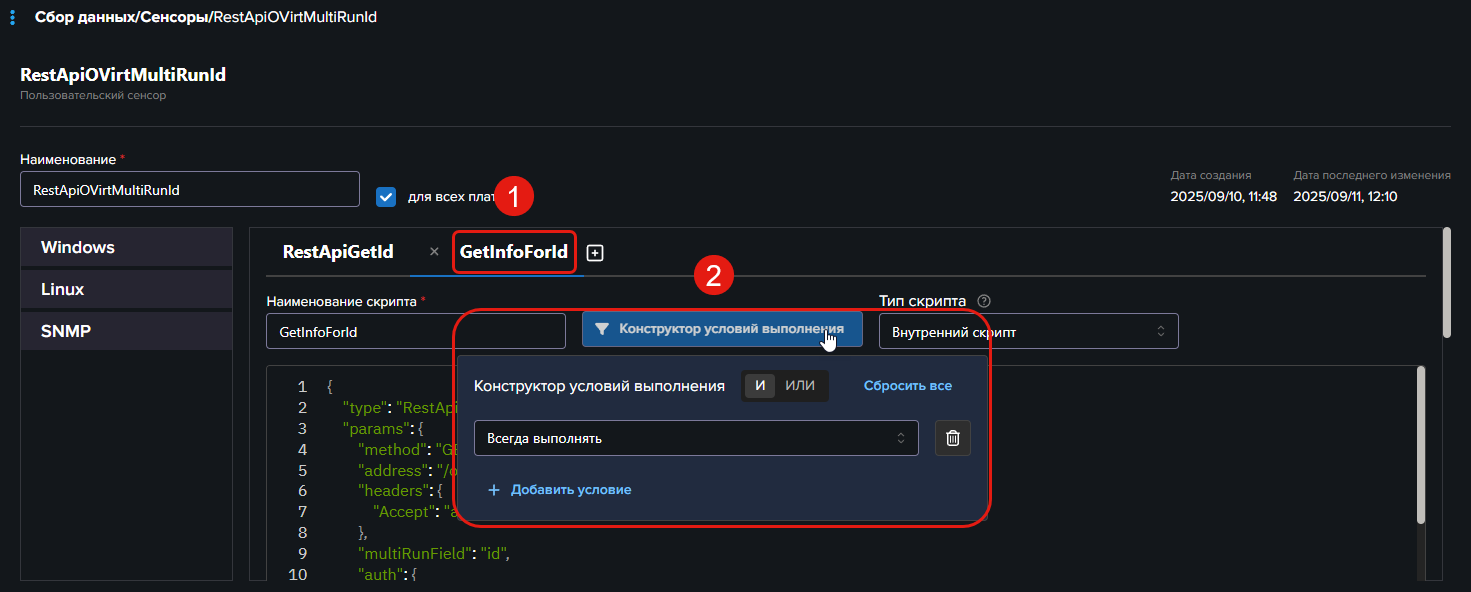Open the Всегда выполнять dropdown
The image size is (1471, 592).
coord(695,438)
